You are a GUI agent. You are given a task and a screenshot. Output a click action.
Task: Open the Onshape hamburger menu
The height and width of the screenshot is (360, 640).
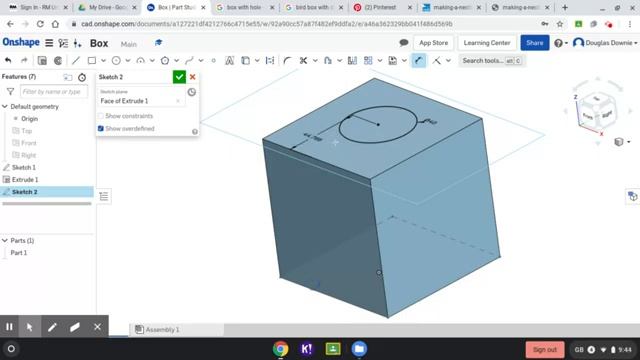coord(49,43)
